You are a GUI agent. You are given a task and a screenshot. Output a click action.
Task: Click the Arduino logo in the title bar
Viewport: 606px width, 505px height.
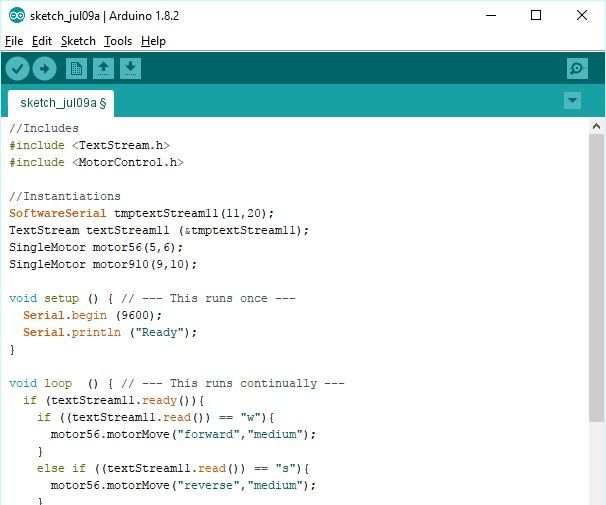(17, 16)
